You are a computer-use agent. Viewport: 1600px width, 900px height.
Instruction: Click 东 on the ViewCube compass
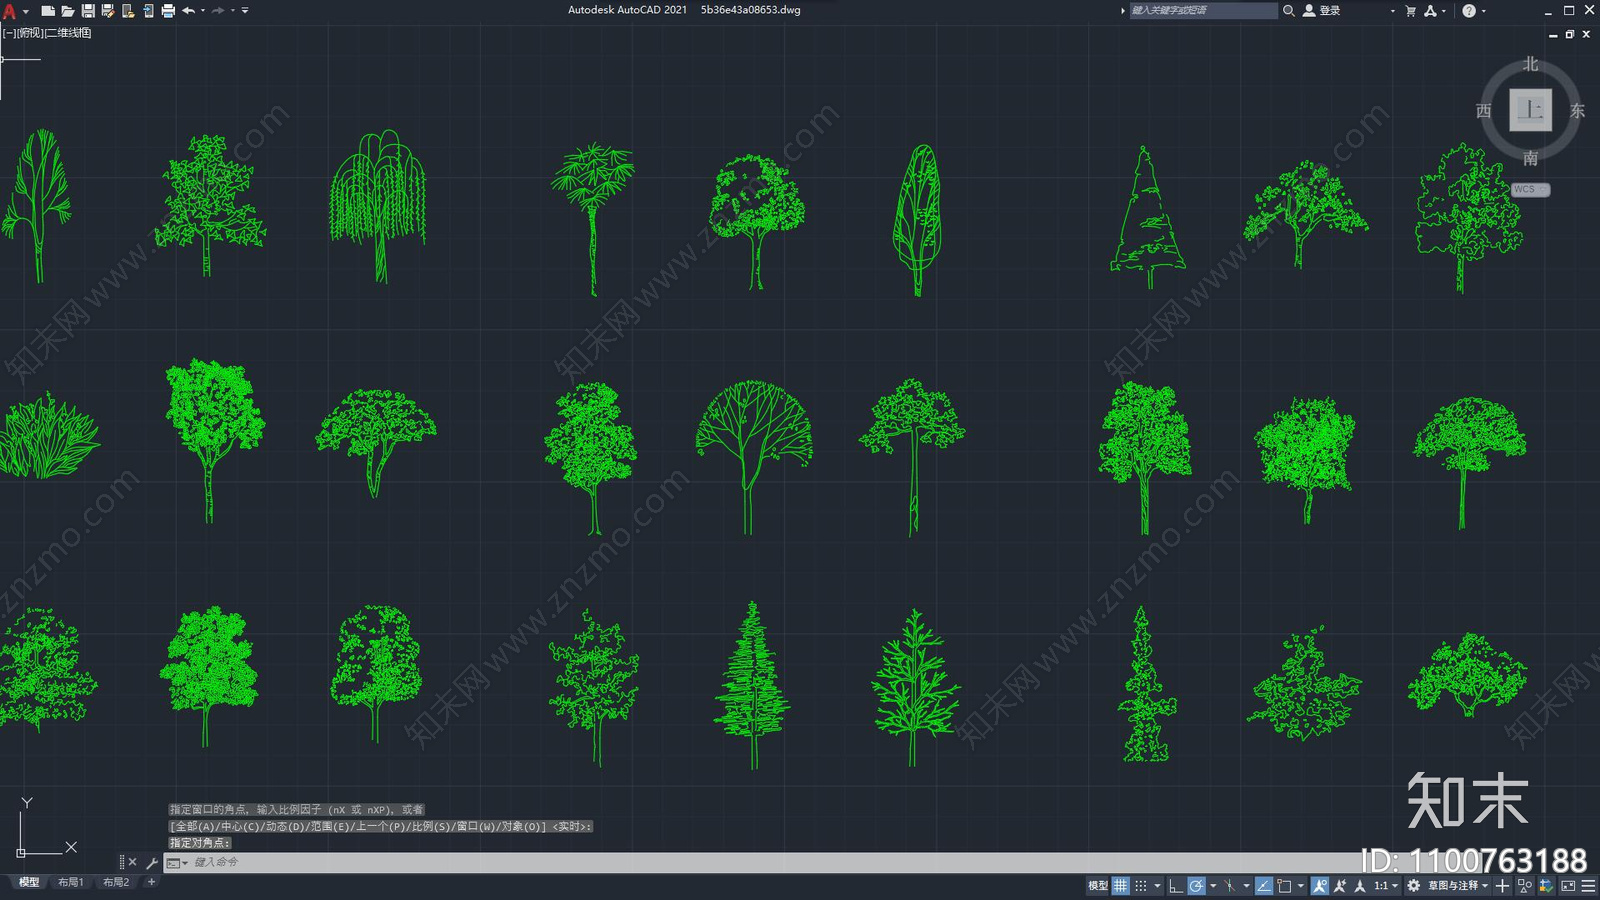pyautogui.click(x=1577, y=111)
